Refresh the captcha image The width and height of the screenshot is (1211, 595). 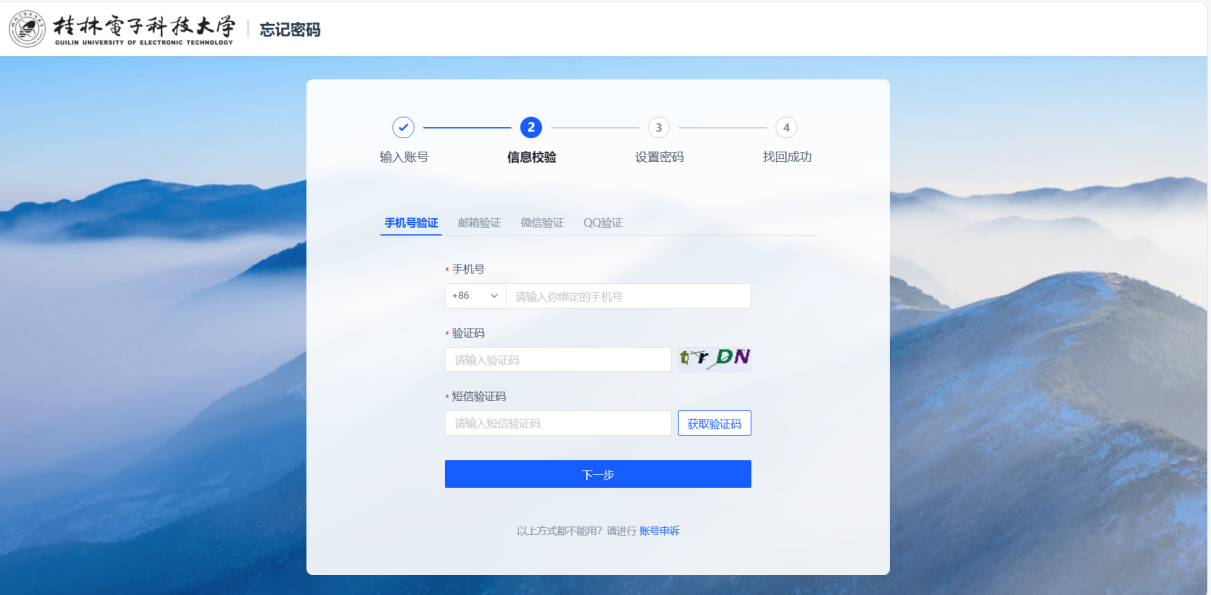pyautogui.click(x=714, y=359)
